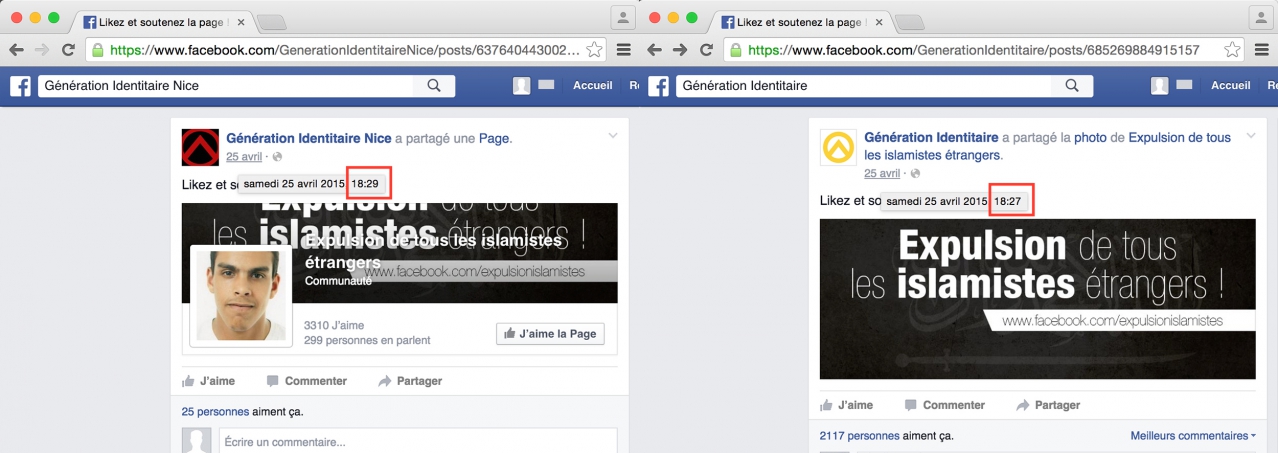Click back arrow in right browser window

pos(654,49)
